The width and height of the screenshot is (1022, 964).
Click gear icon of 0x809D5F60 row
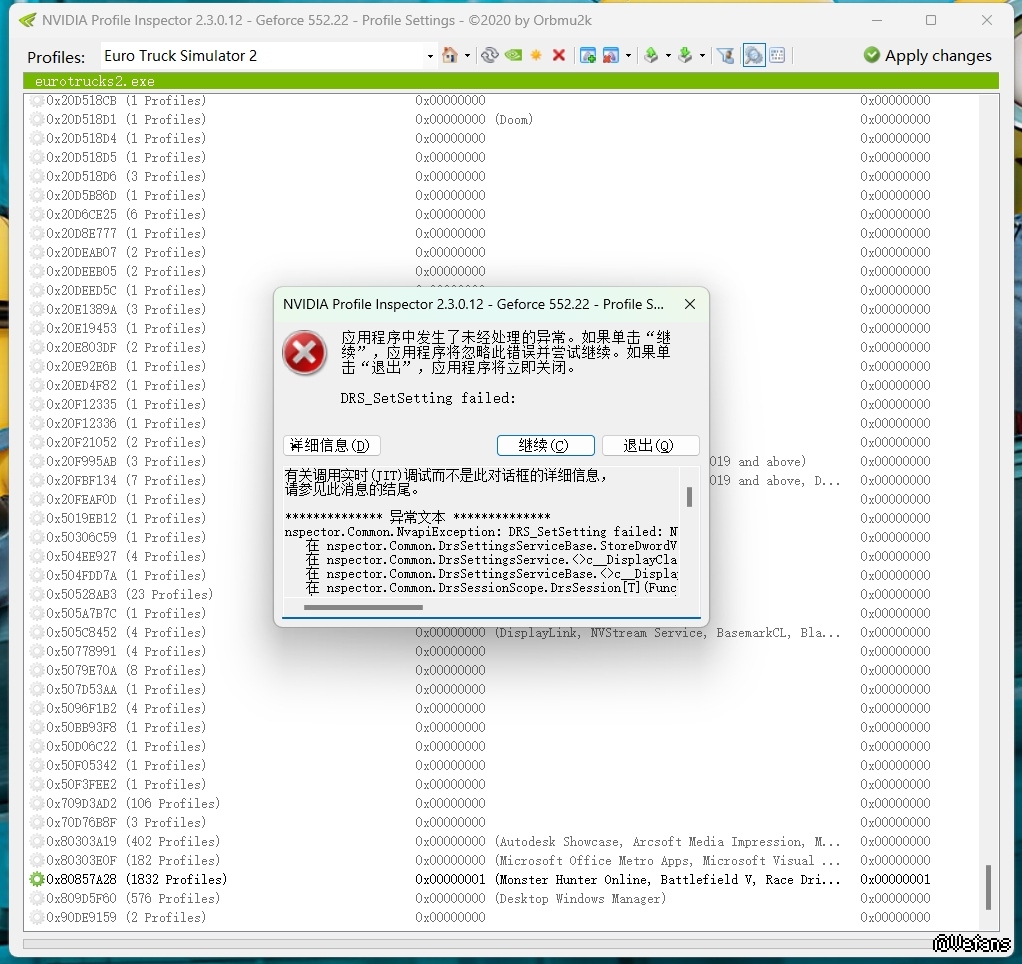(36, 898)
